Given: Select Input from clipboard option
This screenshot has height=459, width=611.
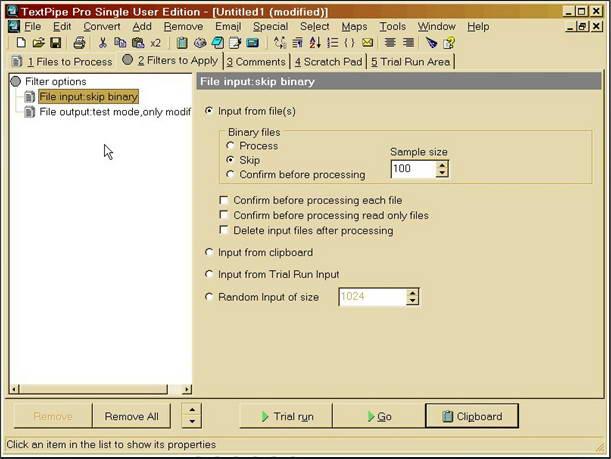Looking at the screenshot, I should (x=209, y=252).
